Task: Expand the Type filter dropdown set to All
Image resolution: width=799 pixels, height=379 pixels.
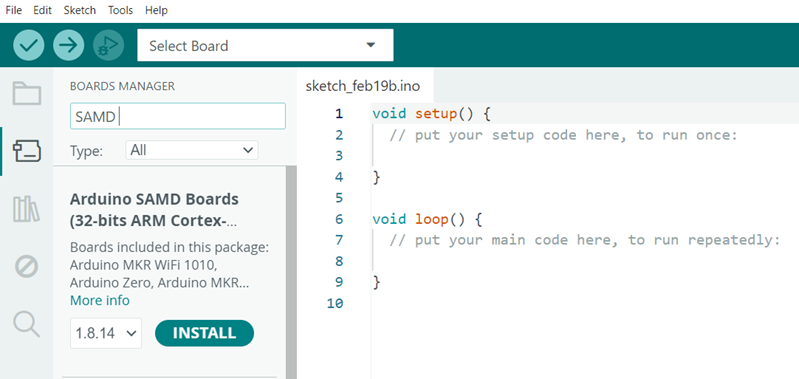Action: pyautogui.click(x=192, y=150)
